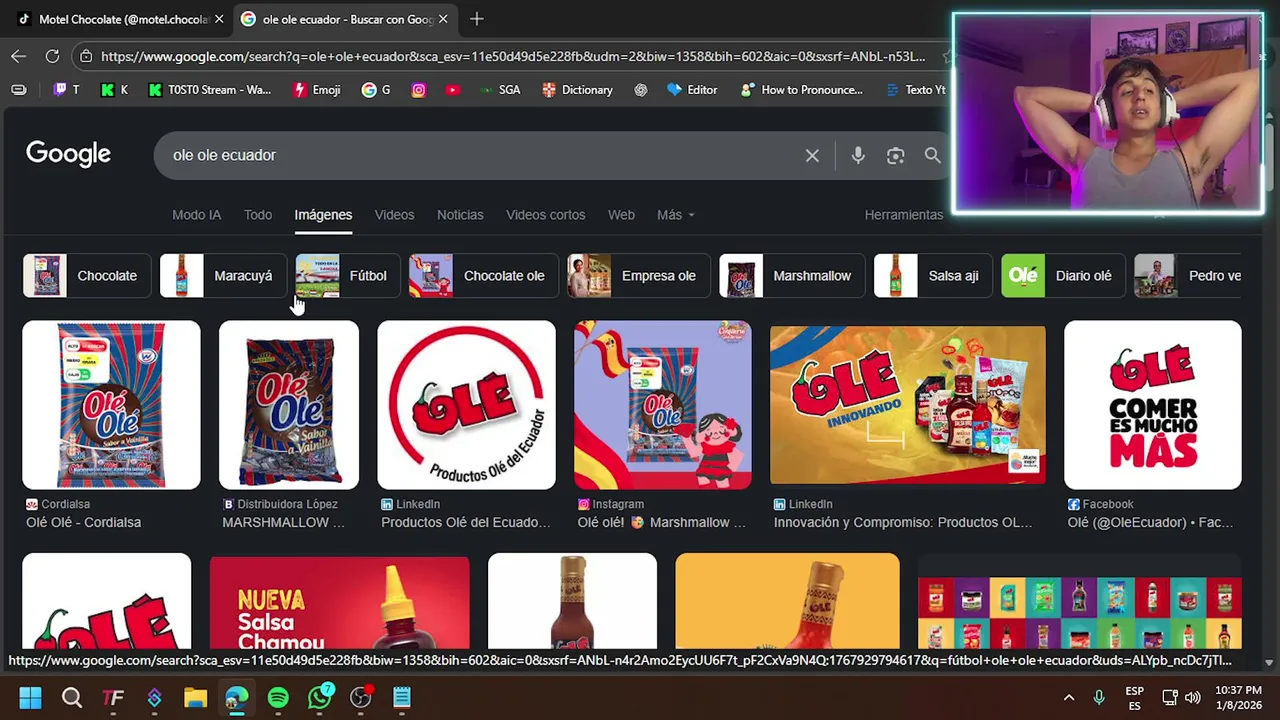Open the ChatGPT bookmark icon
1280x720 pixels.
[641, 90]
